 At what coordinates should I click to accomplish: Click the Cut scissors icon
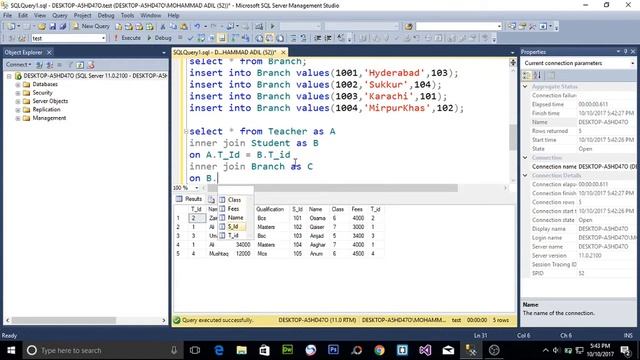(162, 27)
